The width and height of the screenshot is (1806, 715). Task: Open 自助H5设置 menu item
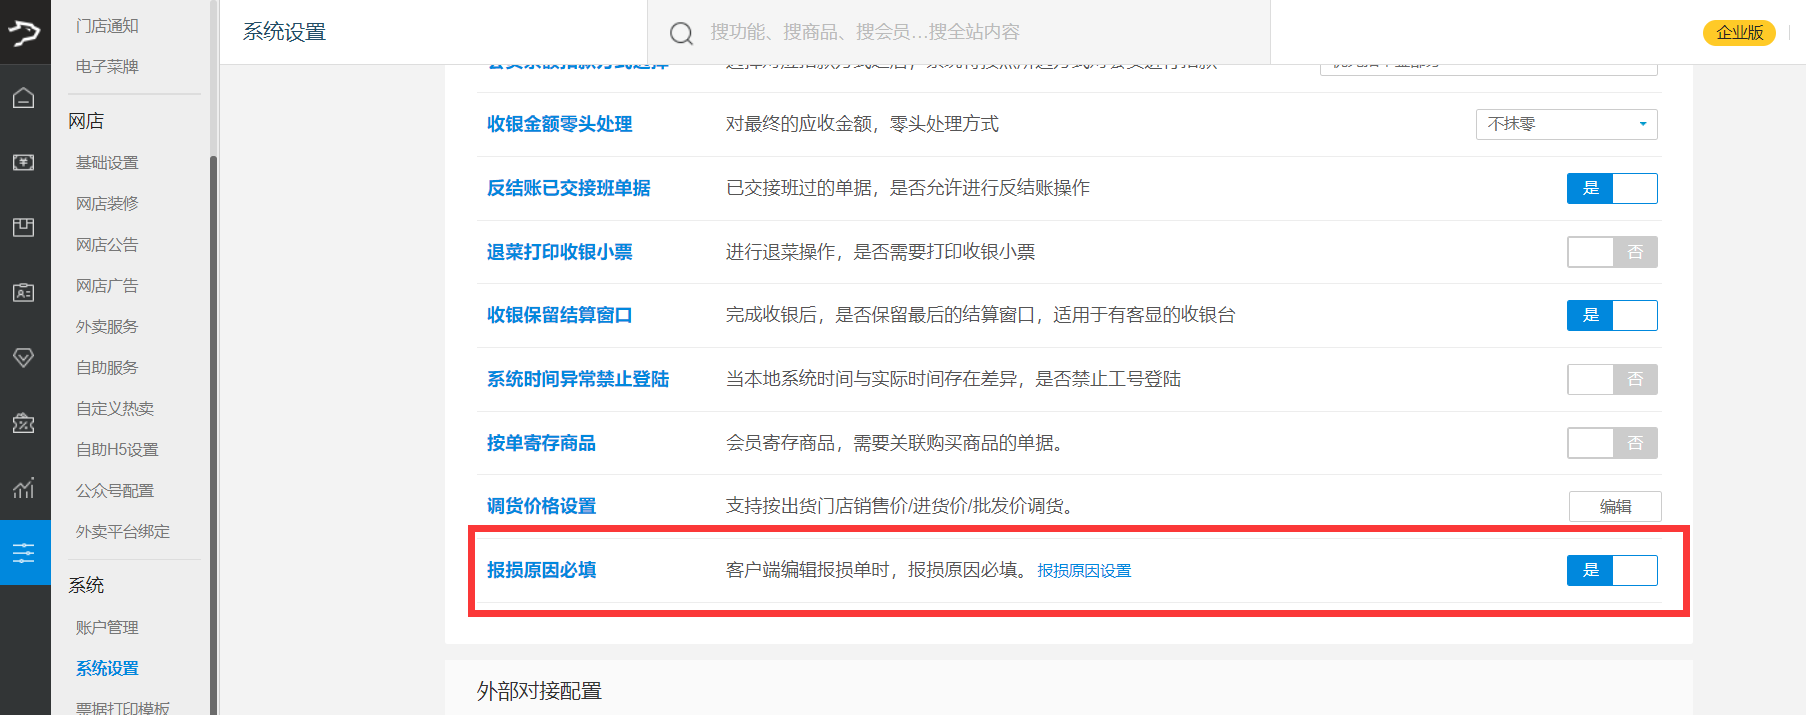pos(117,449)
